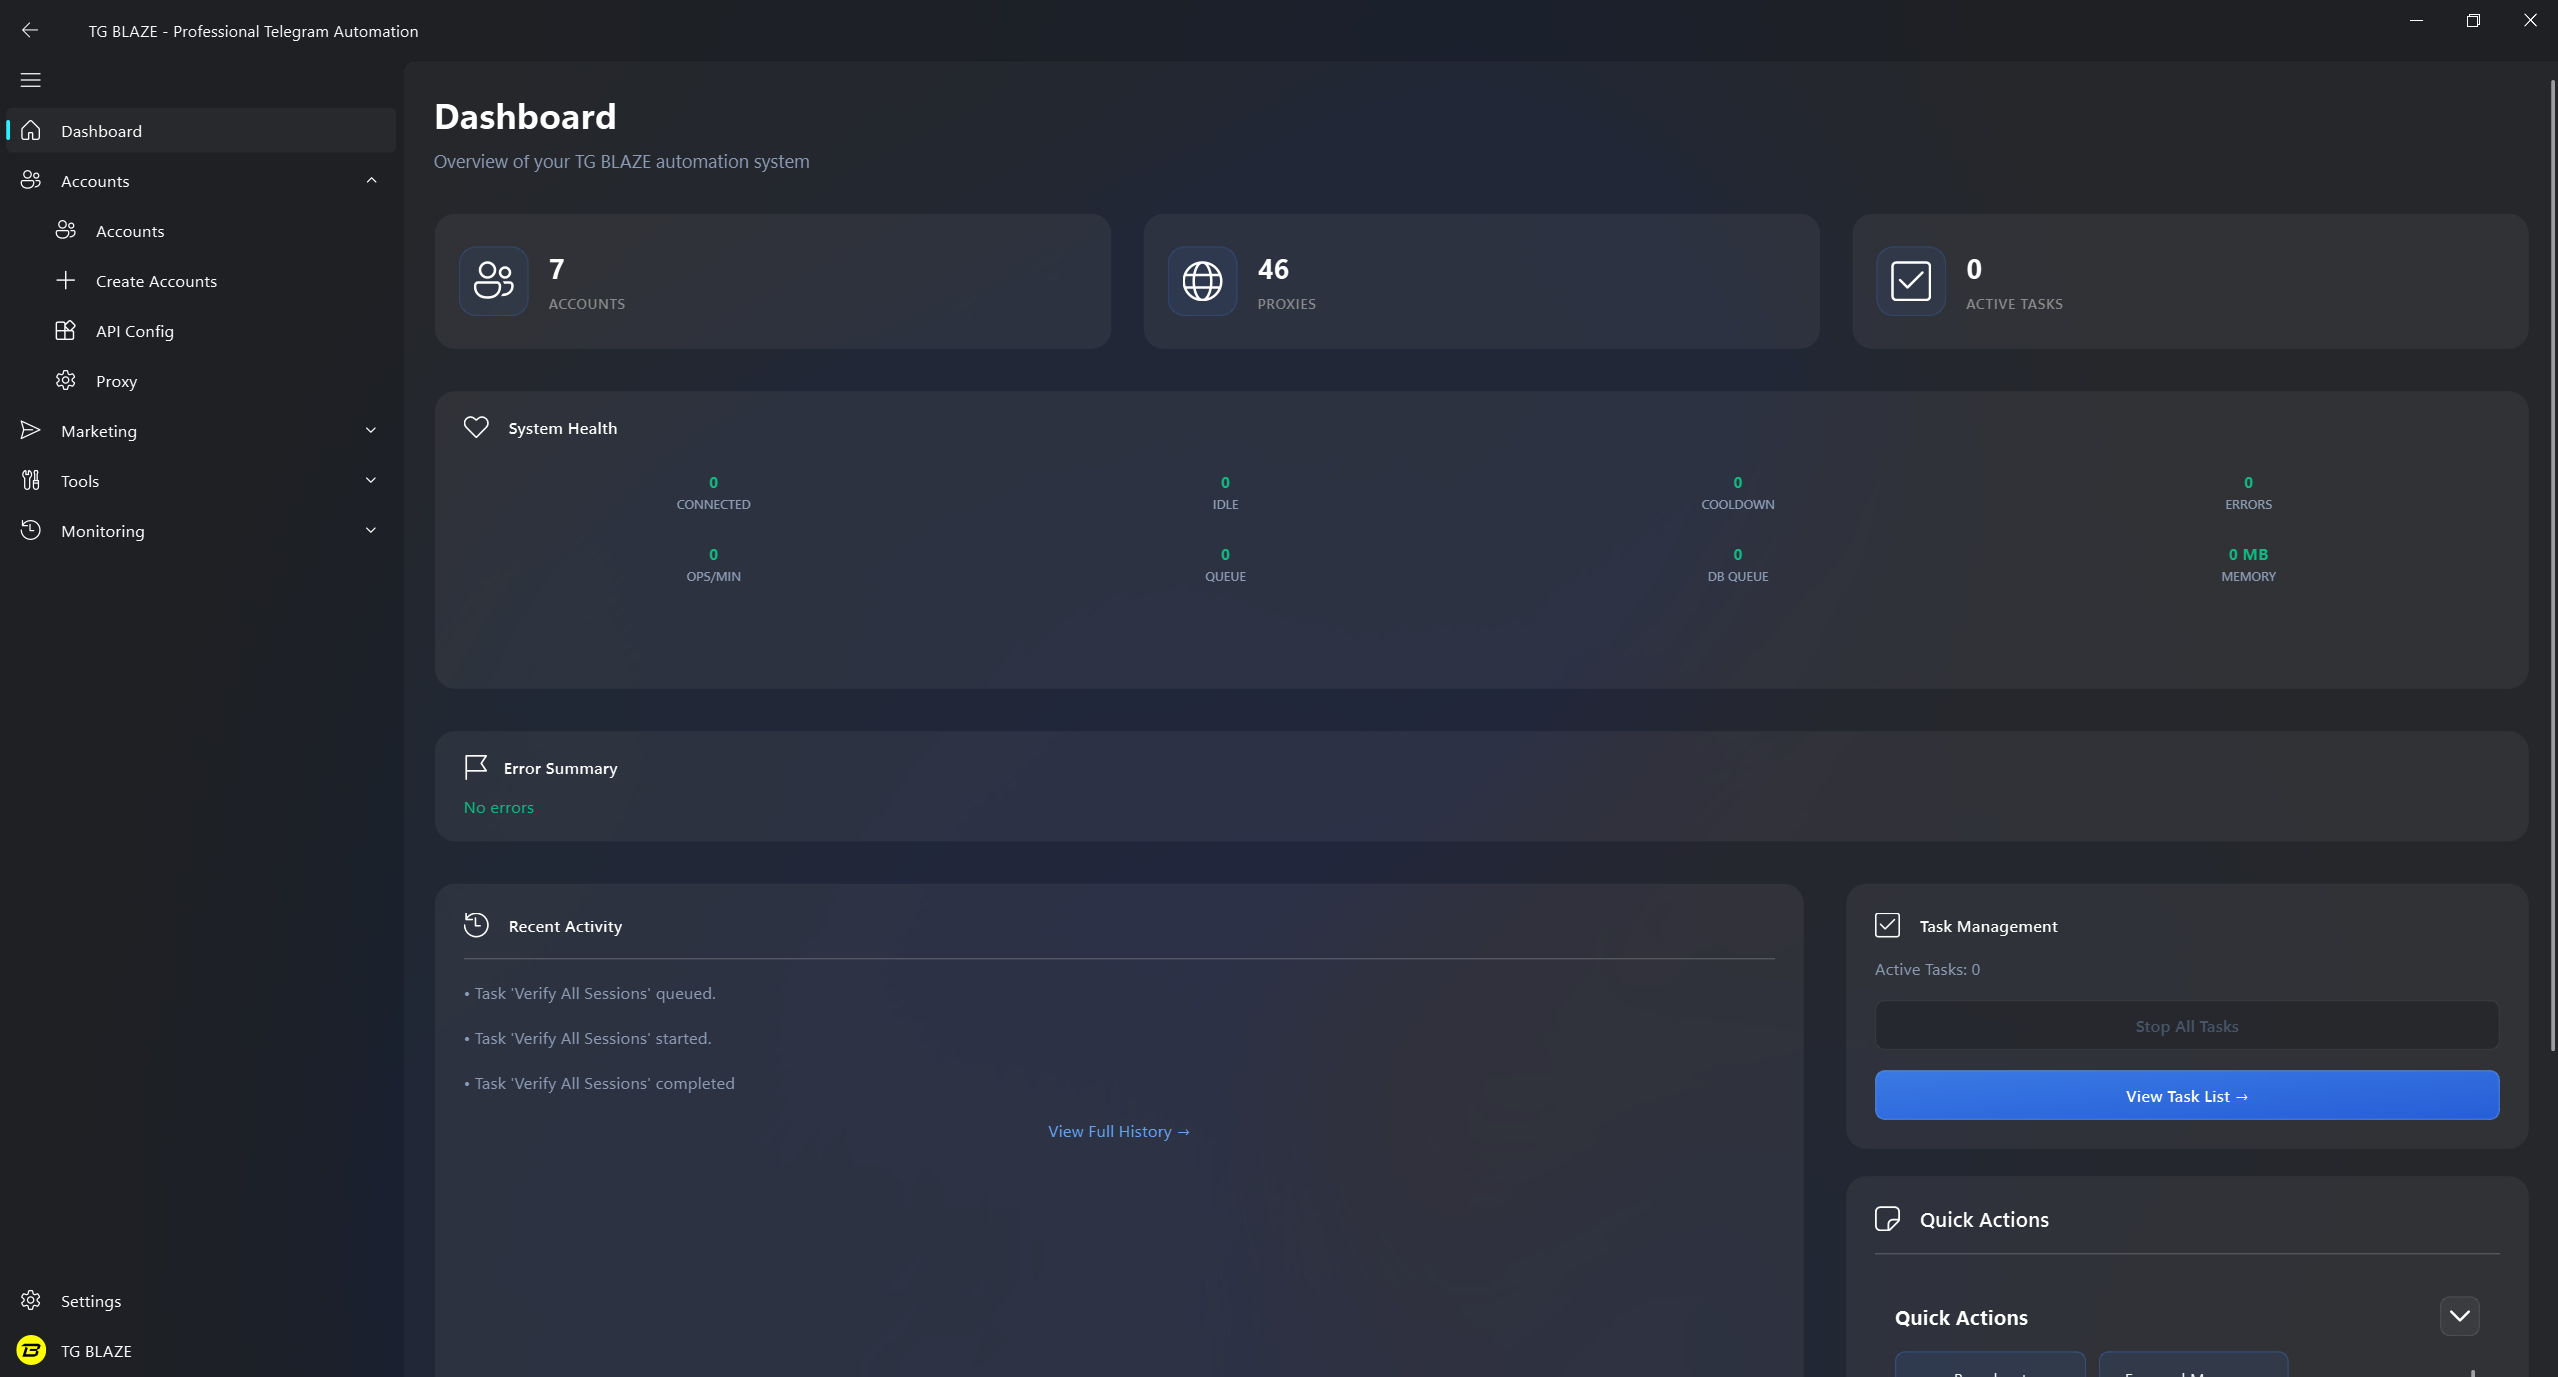
Task: Click the Marketing paper-plane icon
Action: pos(31,430)
